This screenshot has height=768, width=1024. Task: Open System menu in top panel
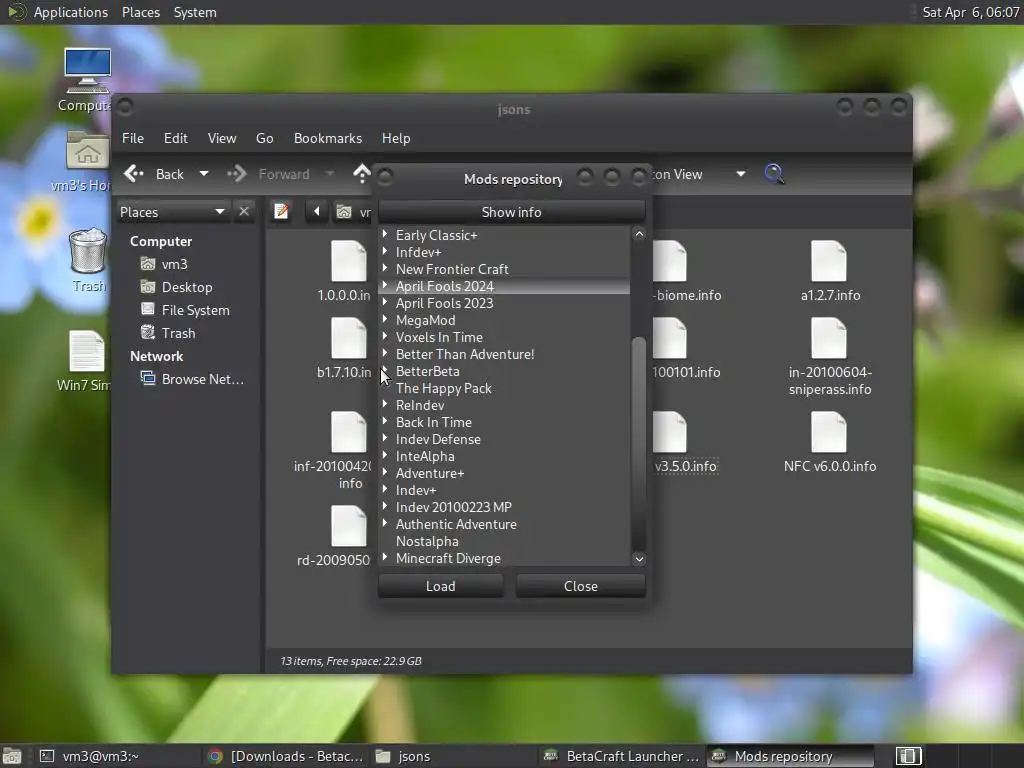click(x=195, y=12)
